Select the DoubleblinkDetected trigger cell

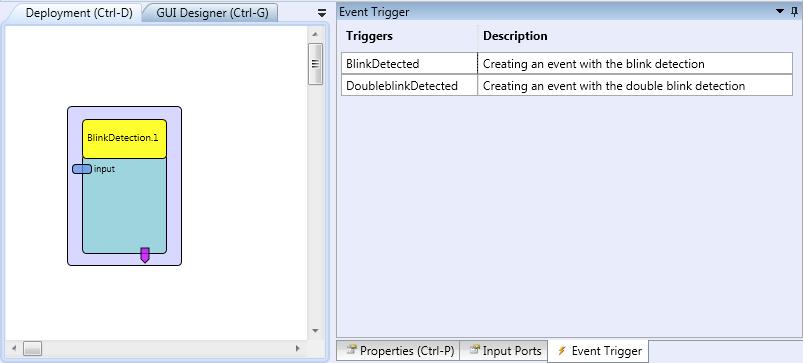point(409,86)
